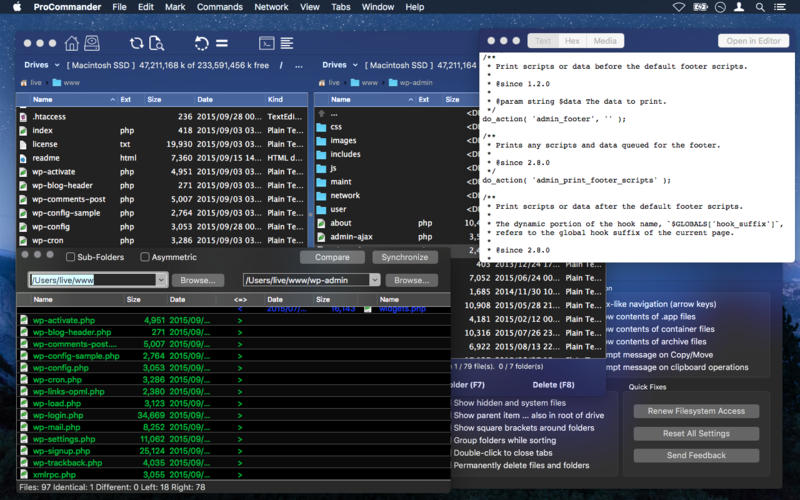
Task: Open the terminal toolbar icon
Action: (x=267, y=43)
